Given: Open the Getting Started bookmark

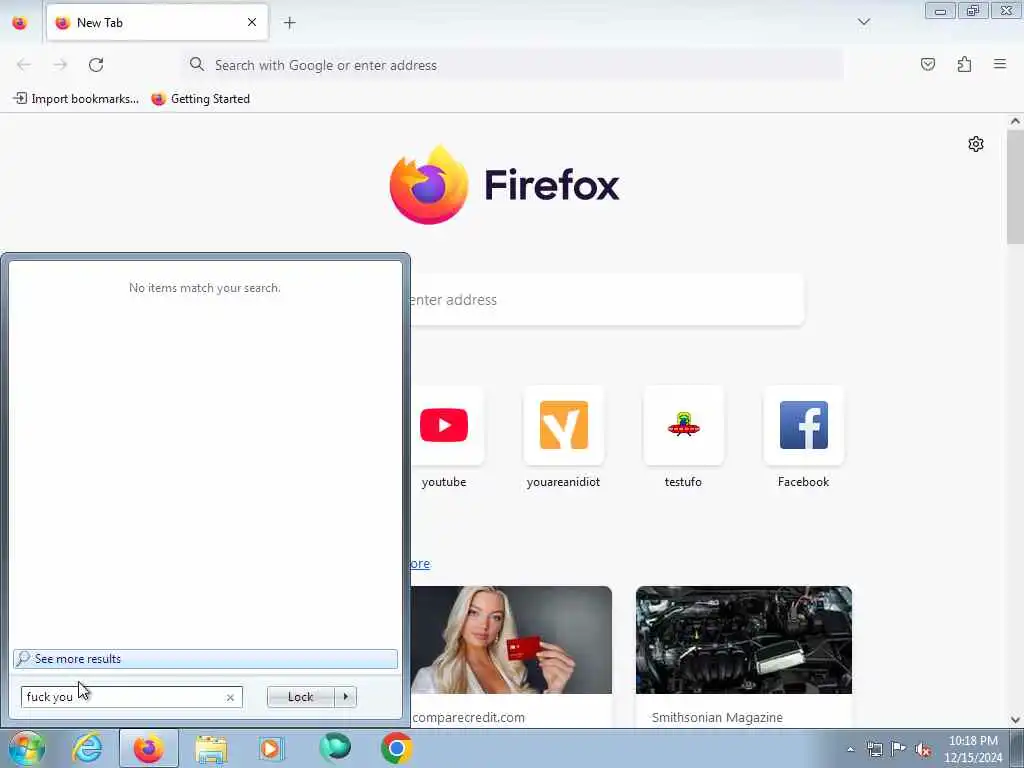Looking at the screenshot, I should coord(200,99).
